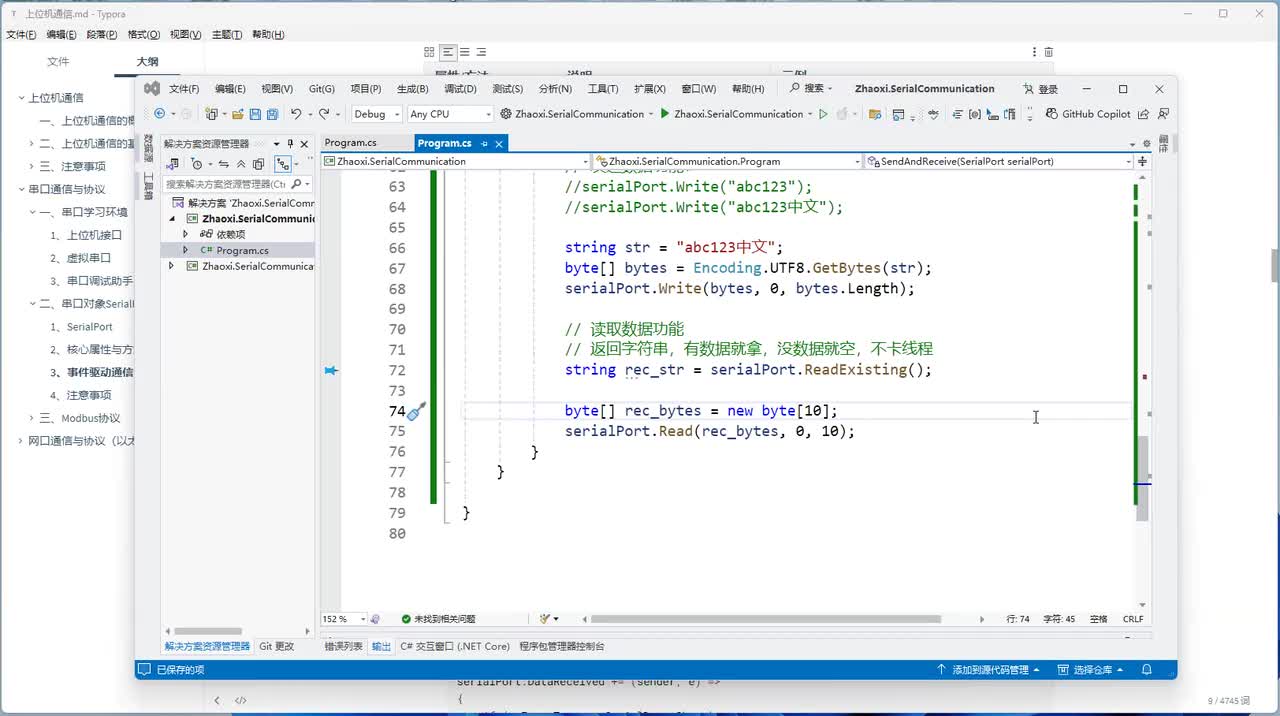Toggle pin on the active Program.cs tab
Image resolution: width=1280 pixels, height=716 pixels.
tap(485, 144)
